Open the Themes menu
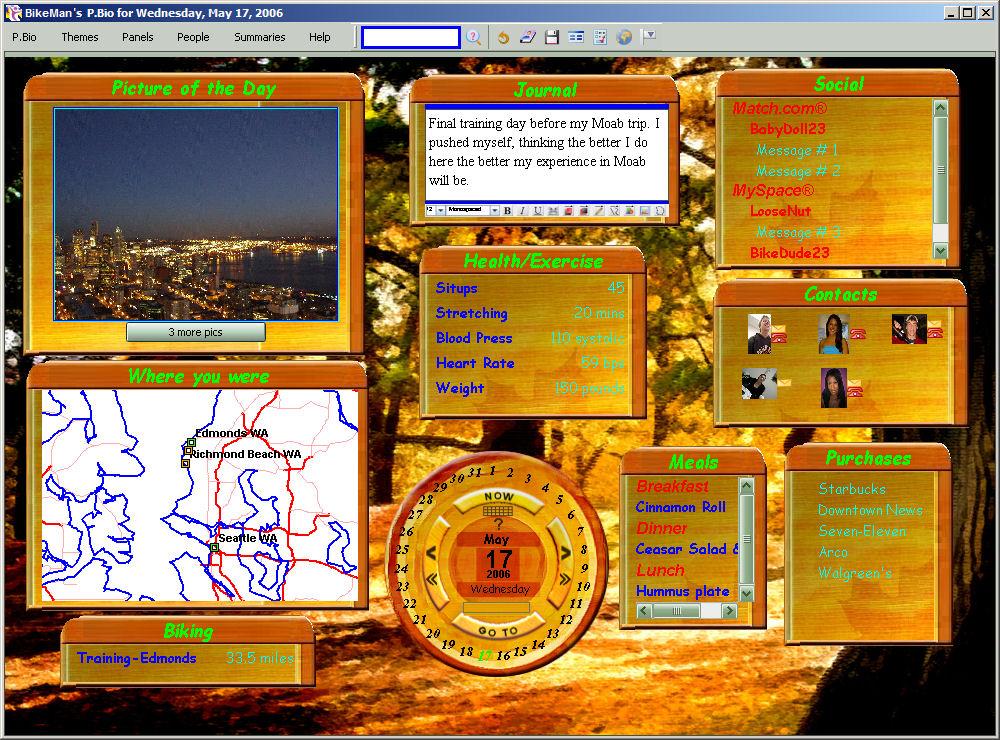This screenshot has height=740, width=1000. [x=80, y=37]
